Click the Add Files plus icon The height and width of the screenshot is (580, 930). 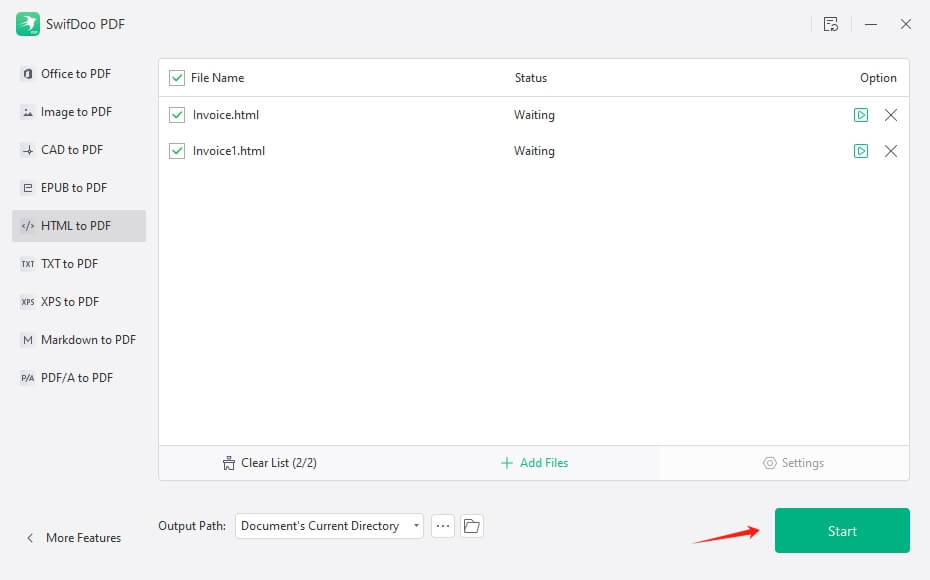[x=507, y=463]
